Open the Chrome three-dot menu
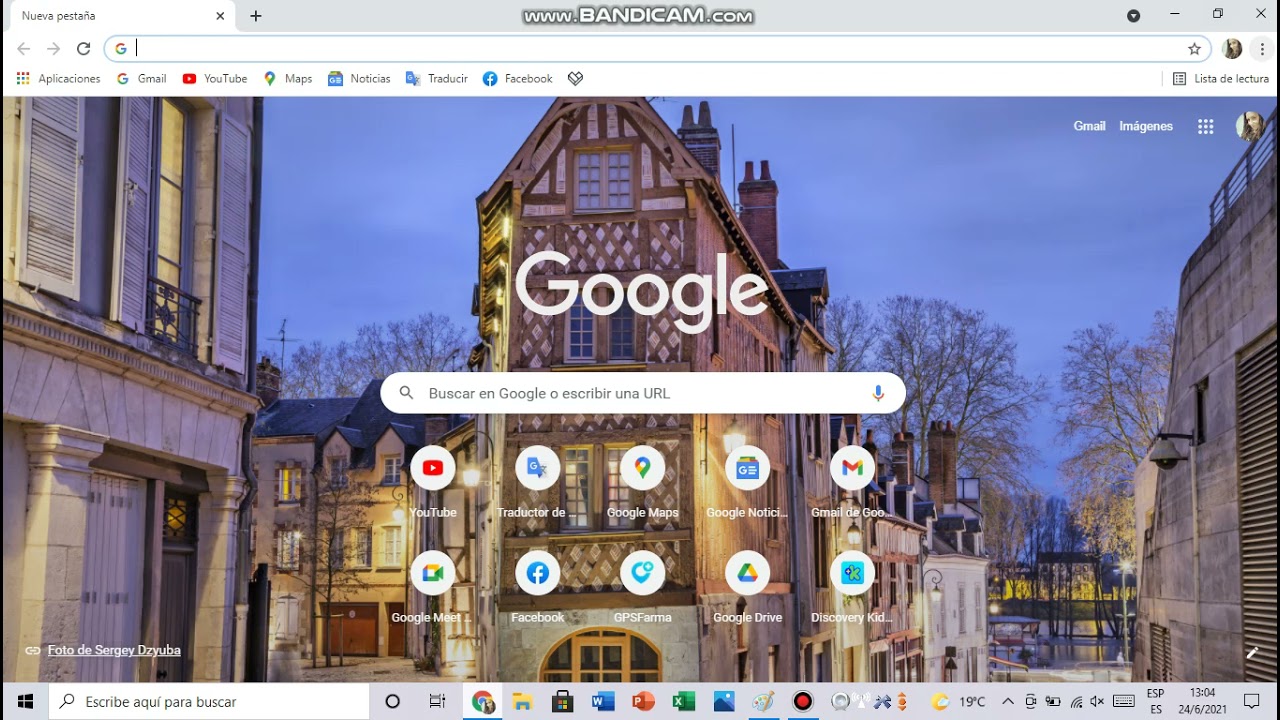 (1262, 48)
